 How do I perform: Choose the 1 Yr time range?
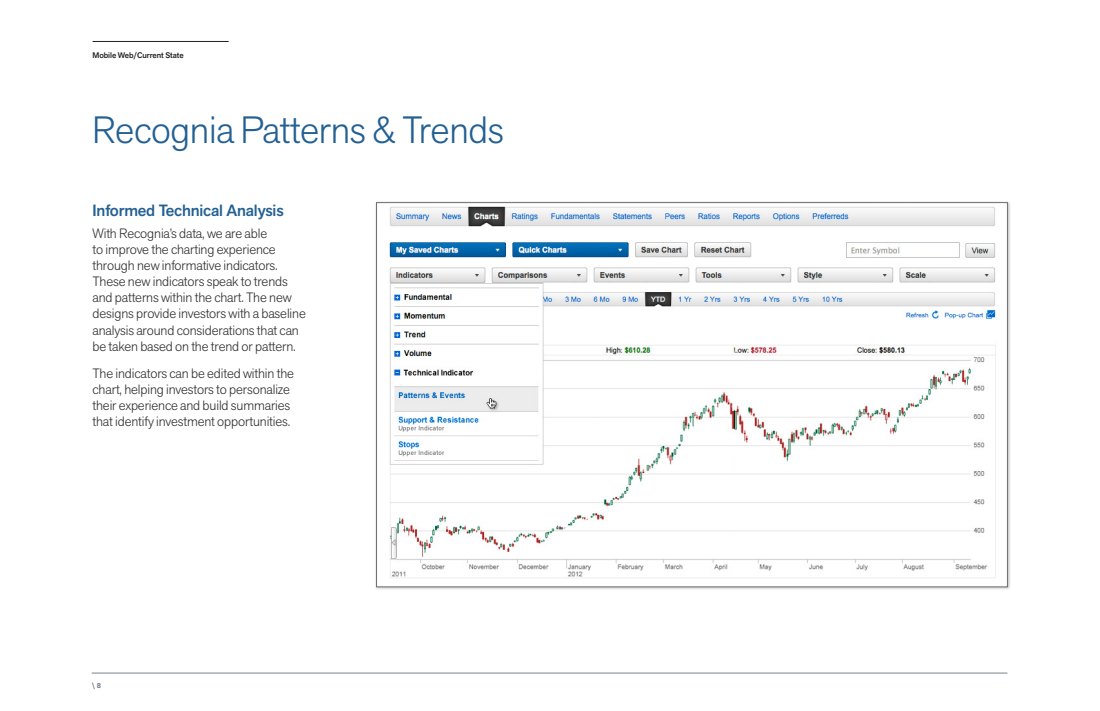coord(685,300)
